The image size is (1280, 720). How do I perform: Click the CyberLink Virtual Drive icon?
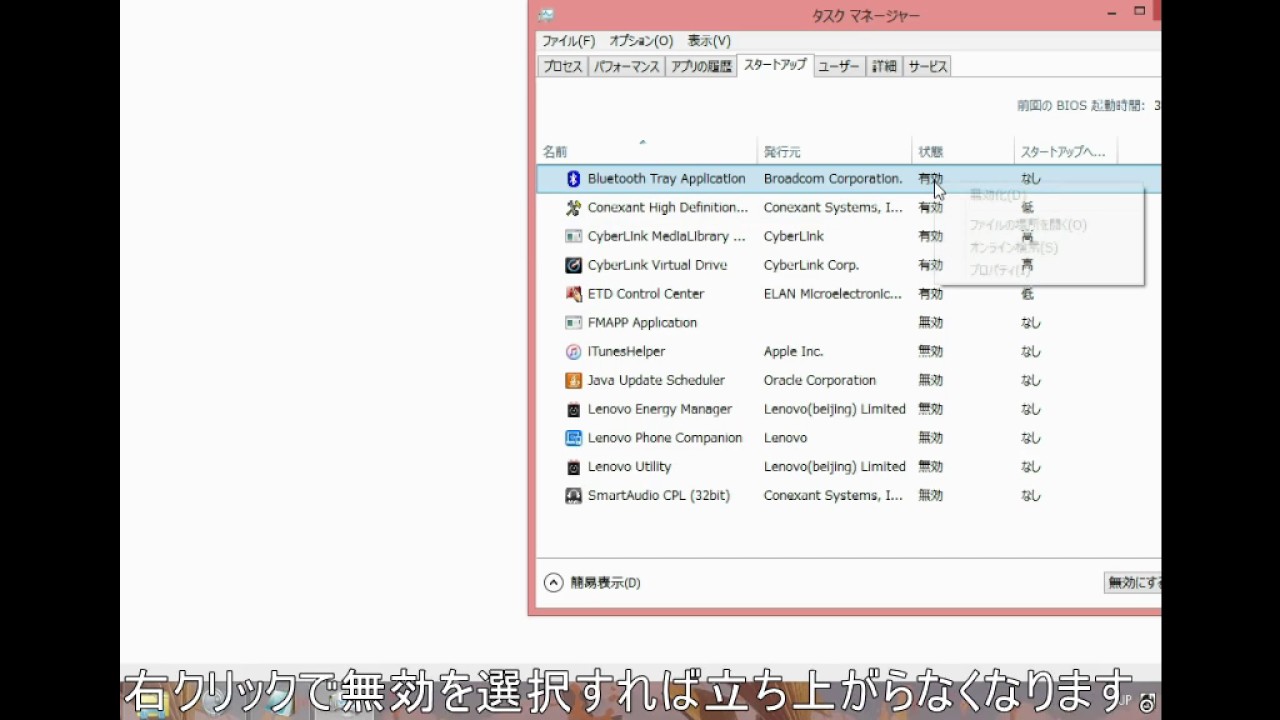pos(573,265)
